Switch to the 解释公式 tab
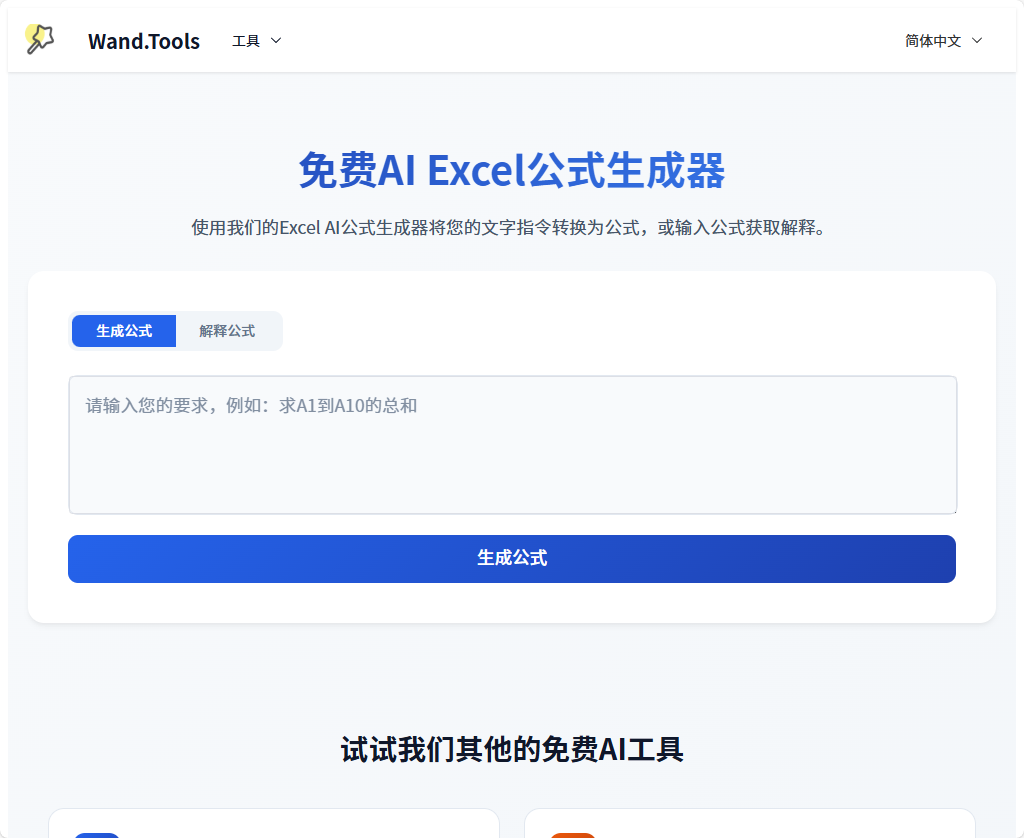Viewport: 1024px width, 838px height. tap(227, 331)
